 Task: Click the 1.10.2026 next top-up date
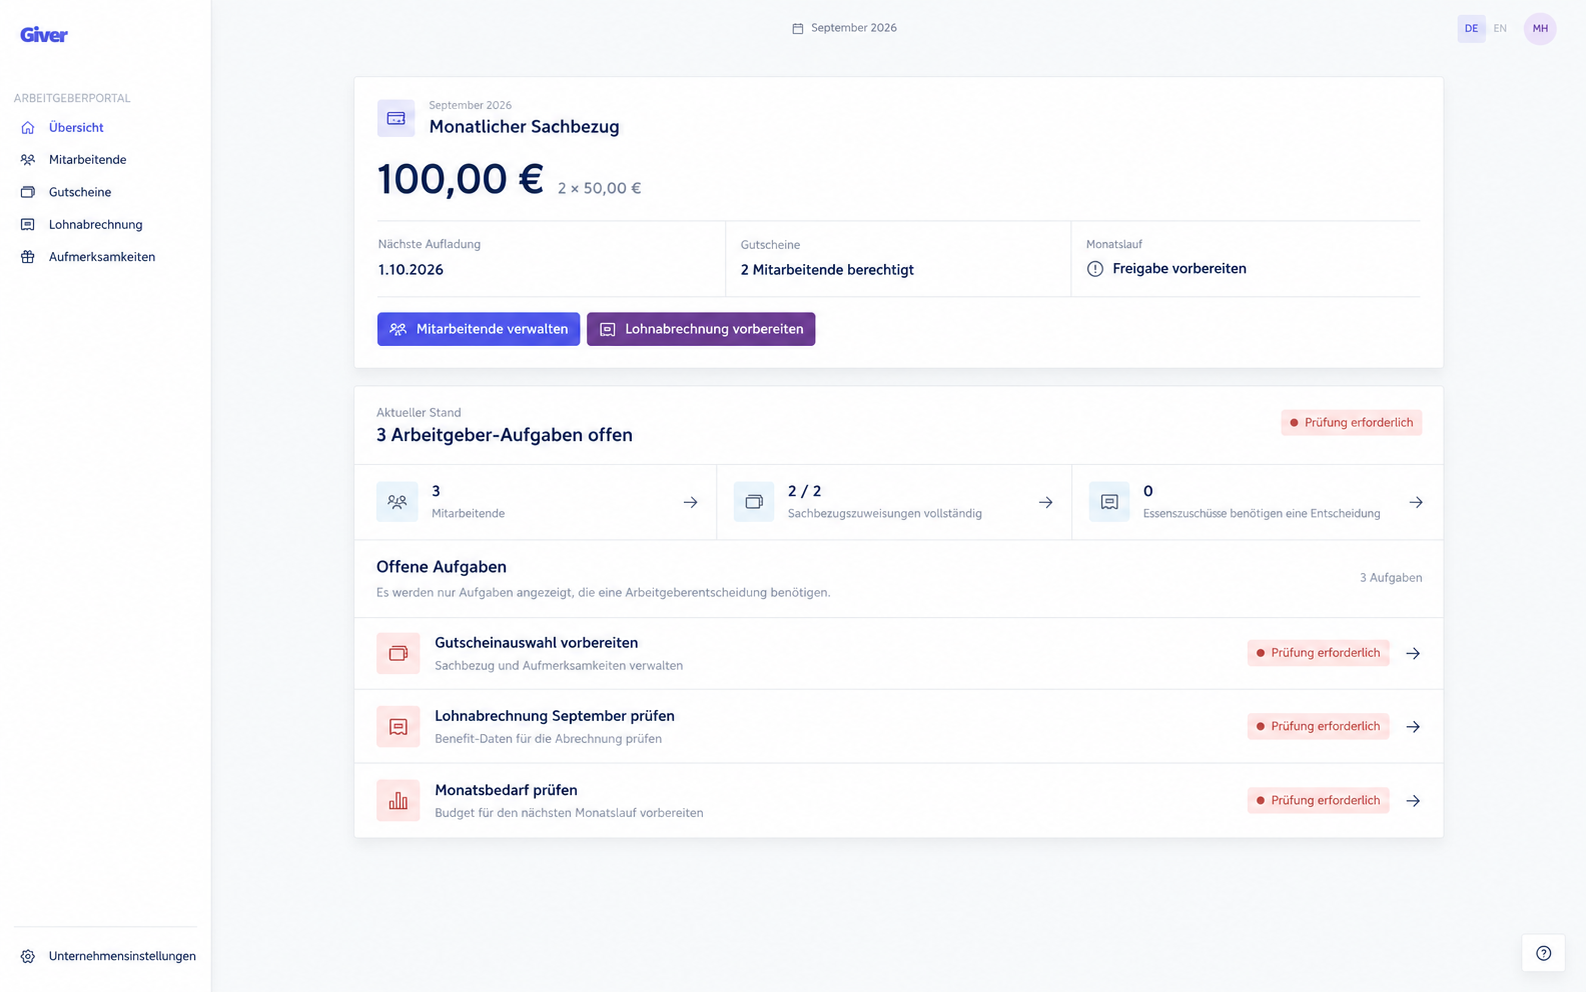pyautogui.click(x=410, y=270)
